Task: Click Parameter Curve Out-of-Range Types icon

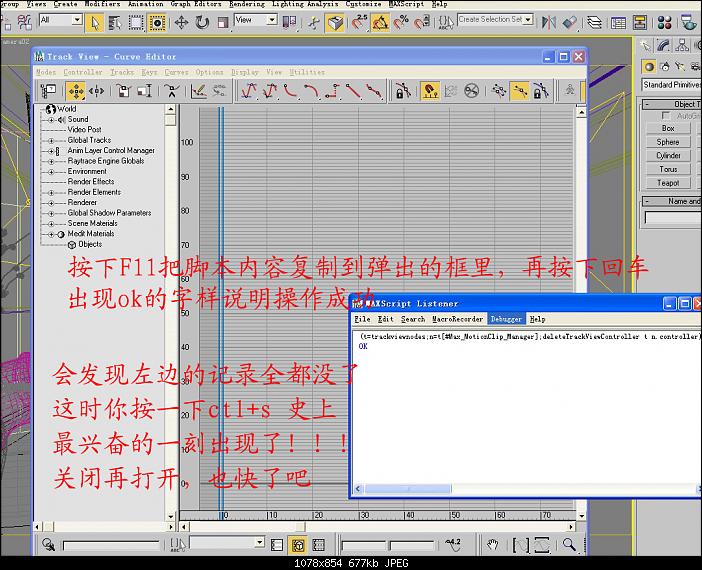Action: tap(450, 91)
